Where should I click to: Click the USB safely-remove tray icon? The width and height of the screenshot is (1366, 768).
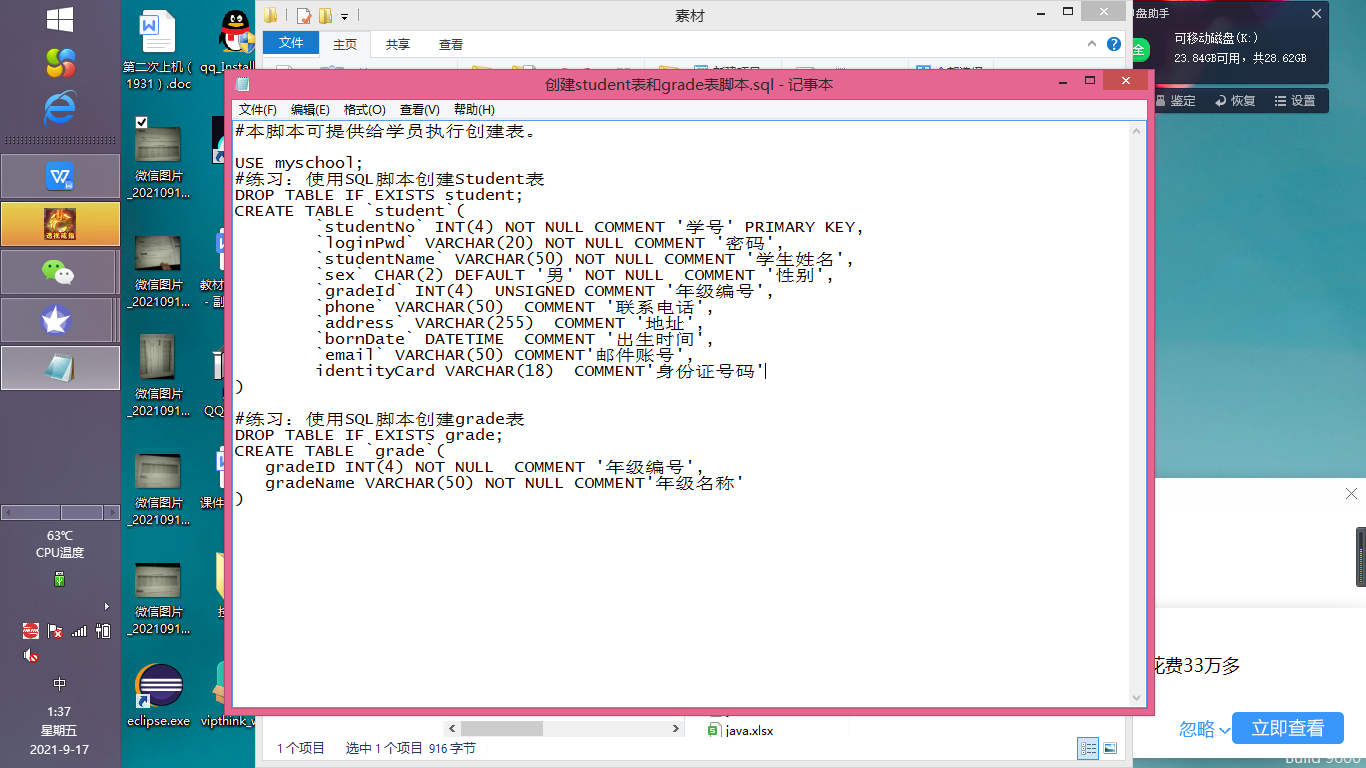tap(59, 579)
